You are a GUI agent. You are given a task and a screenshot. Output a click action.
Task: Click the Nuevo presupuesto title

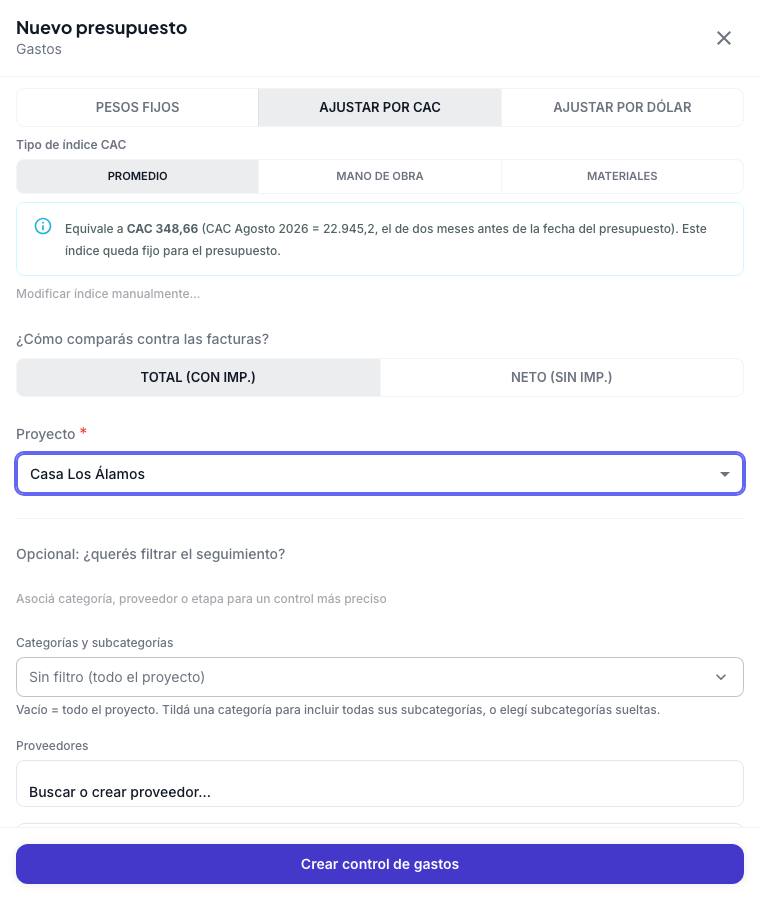[x=102, y=28]
